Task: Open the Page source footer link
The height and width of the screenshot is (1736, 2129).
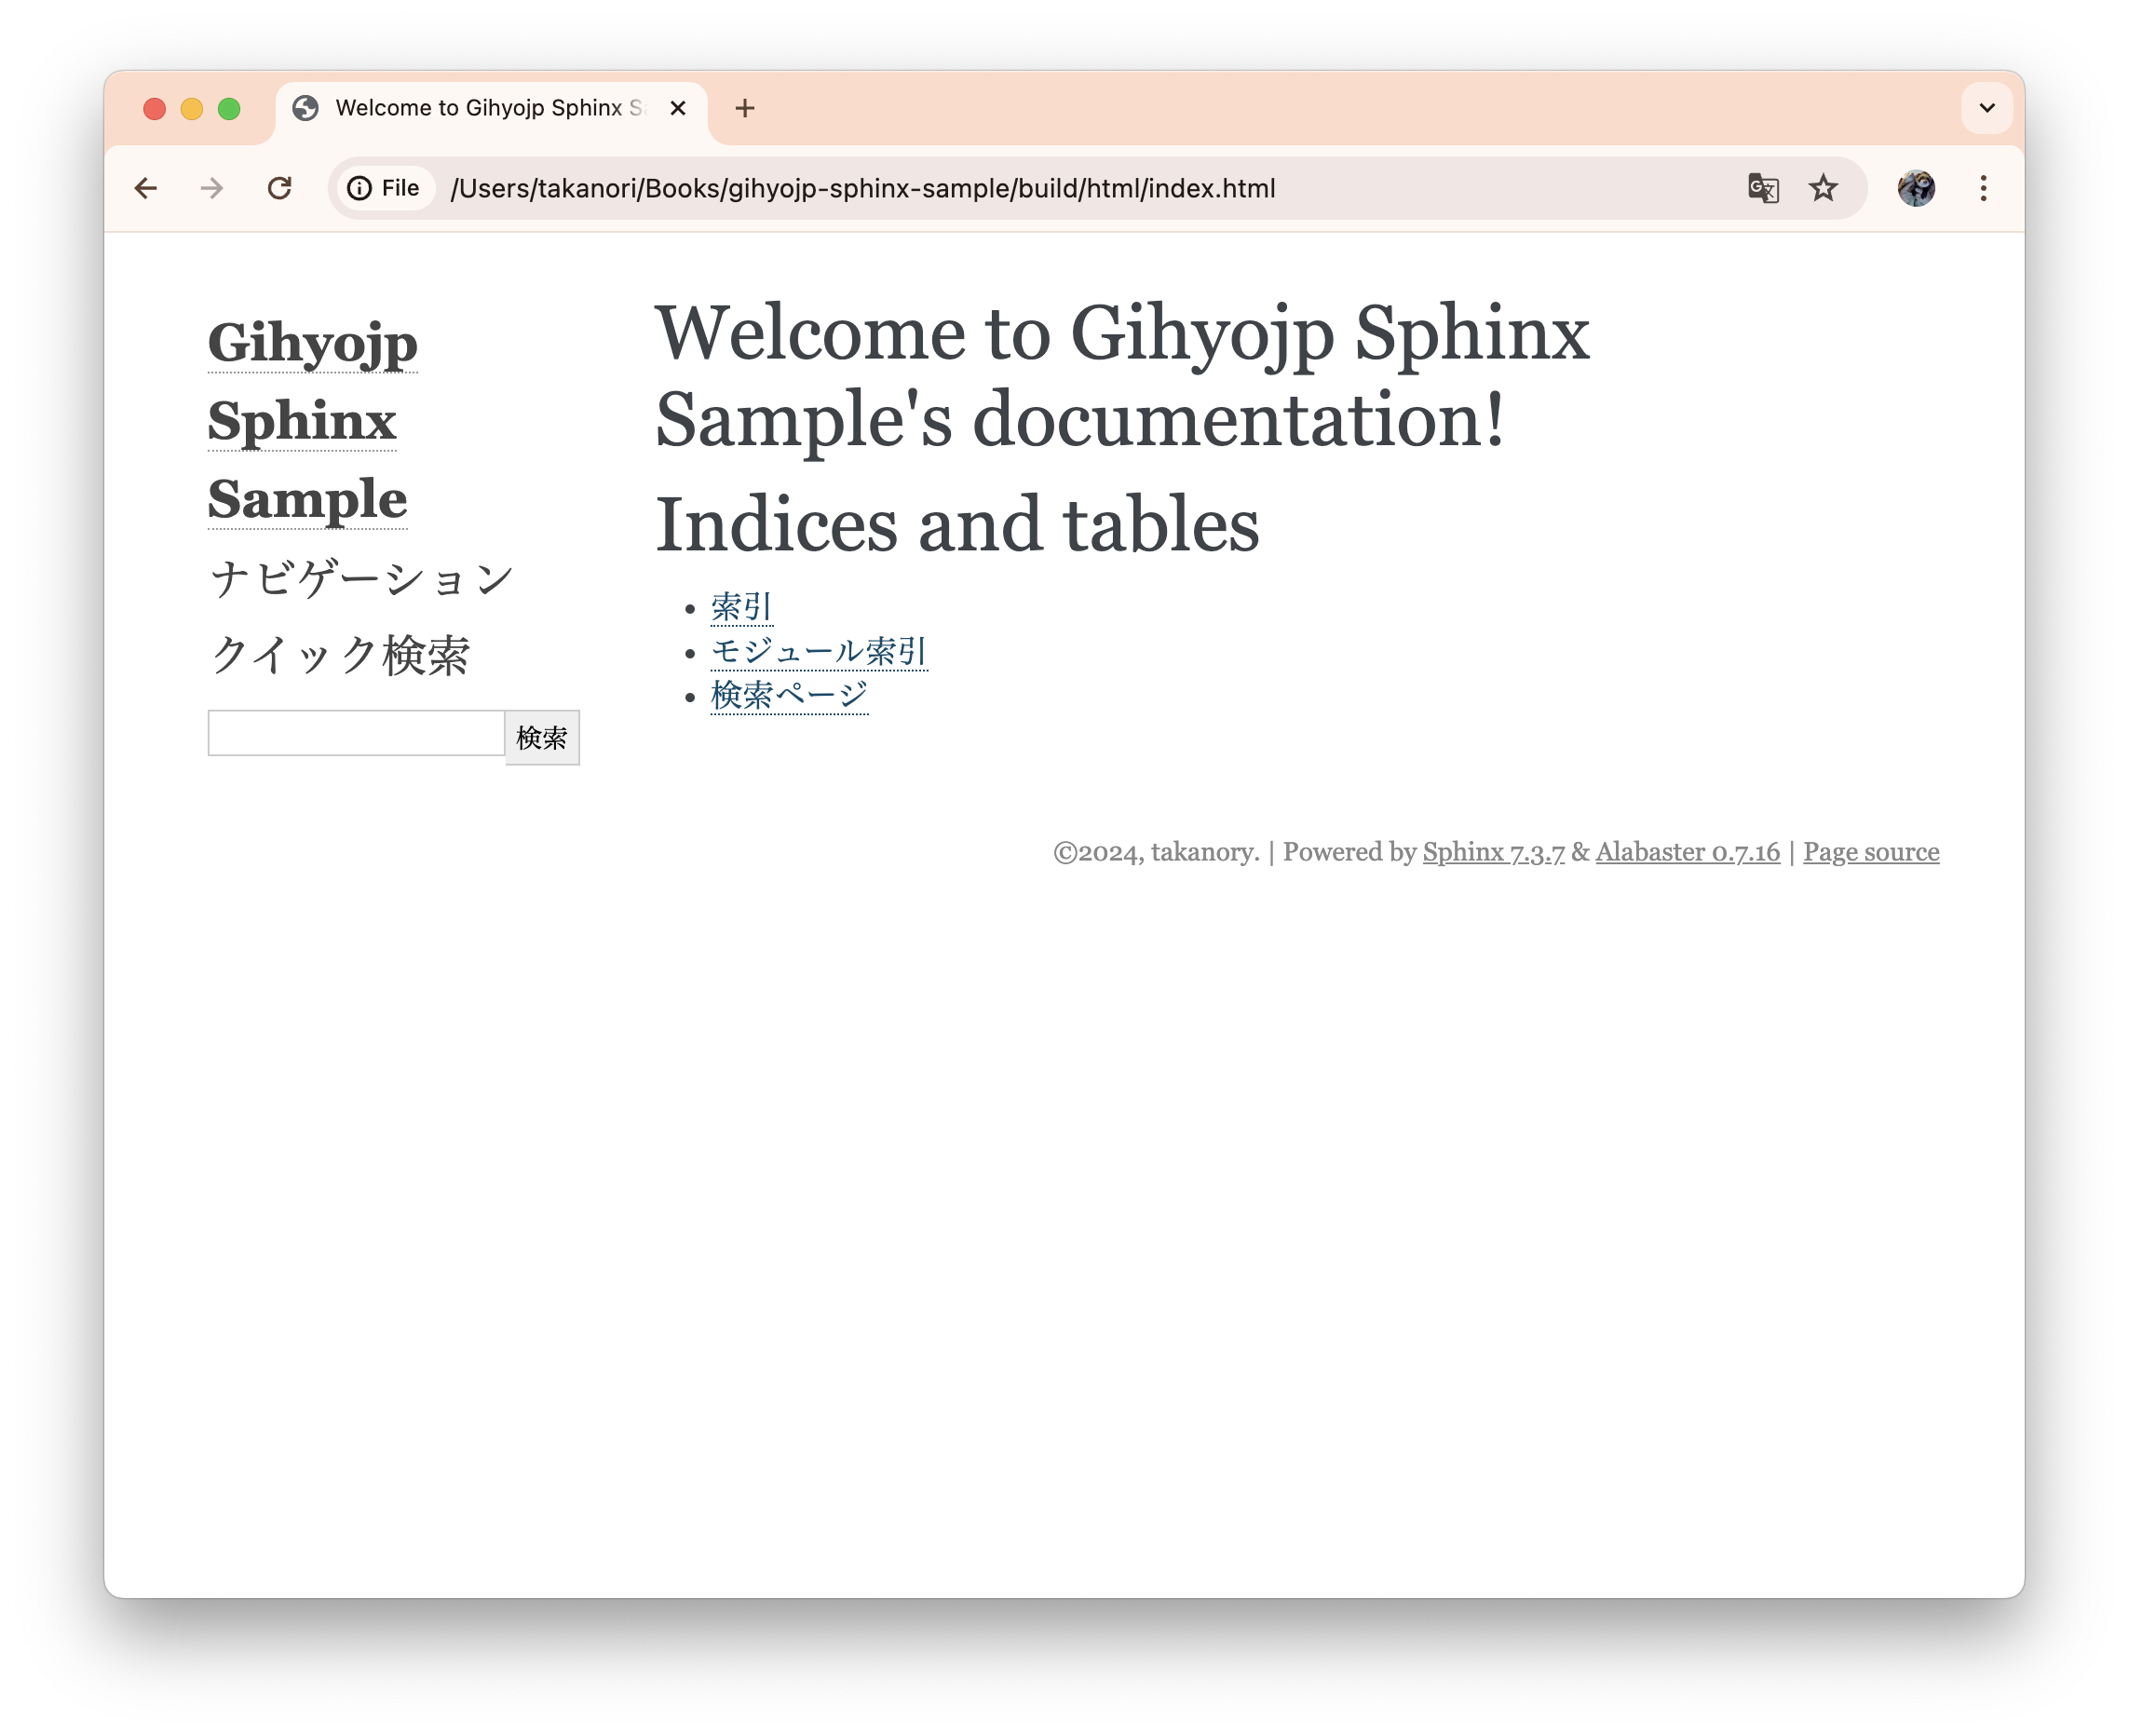Action: (1870, 852)
